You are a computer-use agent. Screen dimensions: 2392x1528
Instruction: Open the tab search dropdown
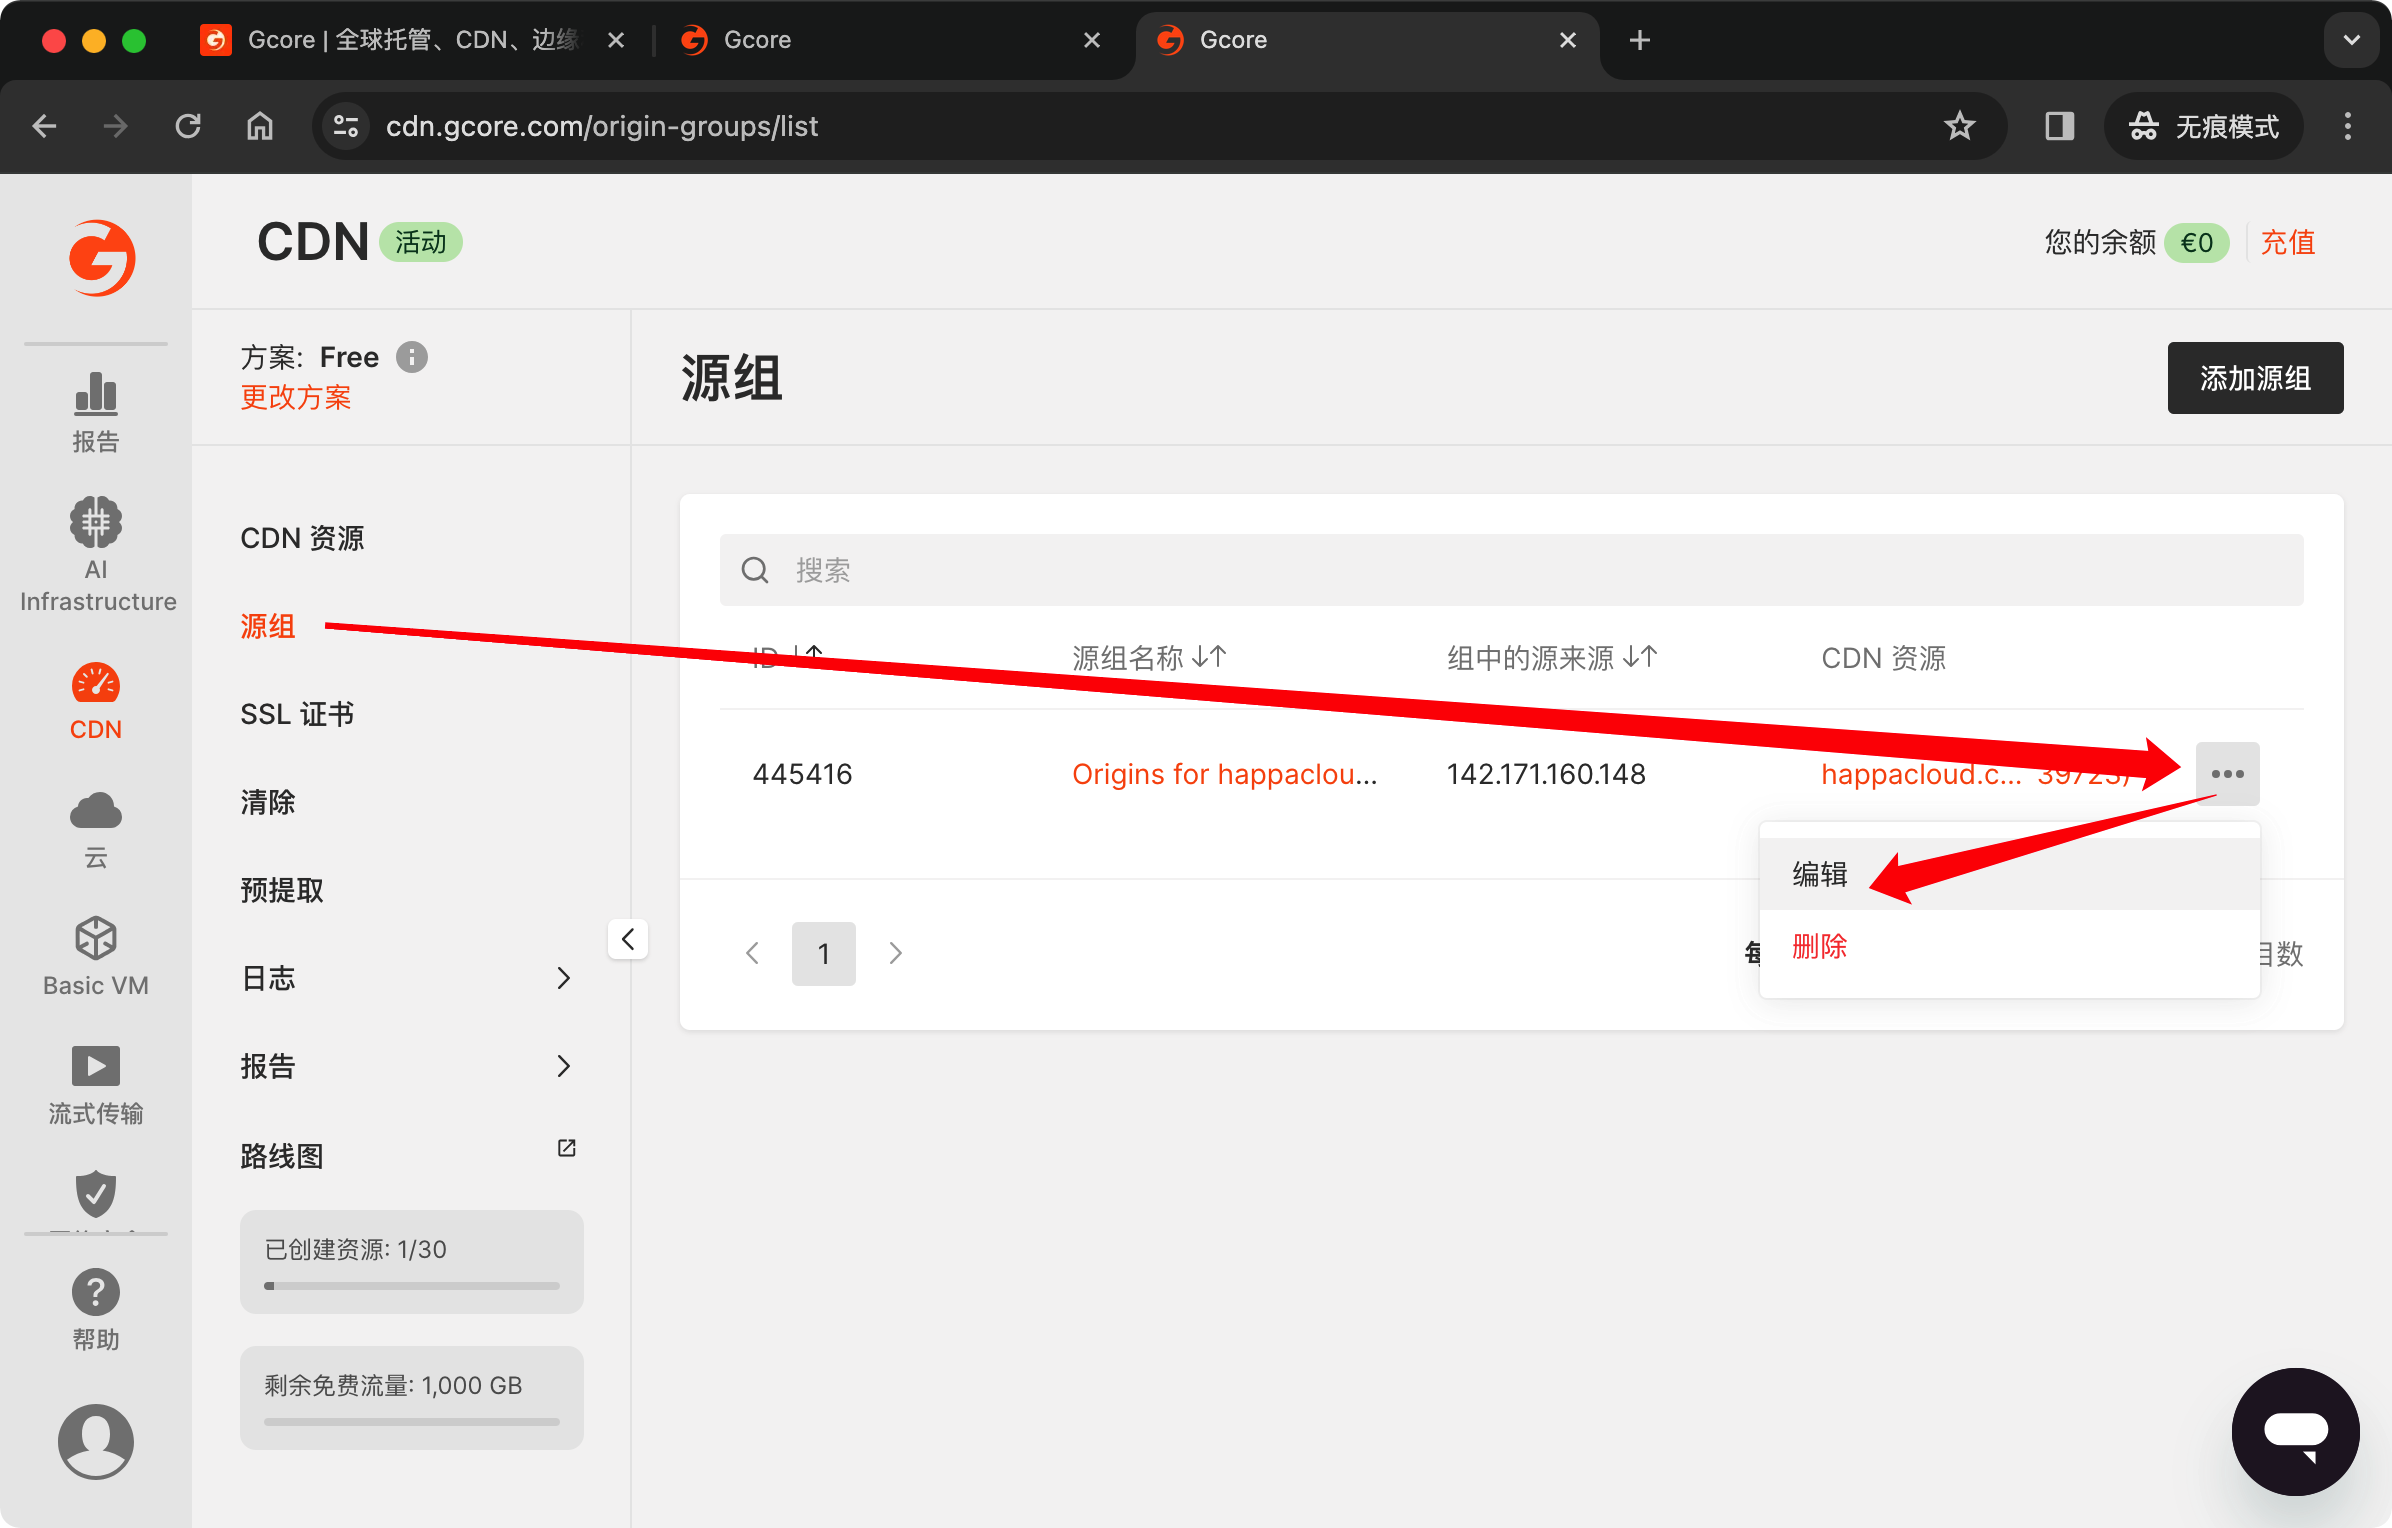click(2351, 40)
